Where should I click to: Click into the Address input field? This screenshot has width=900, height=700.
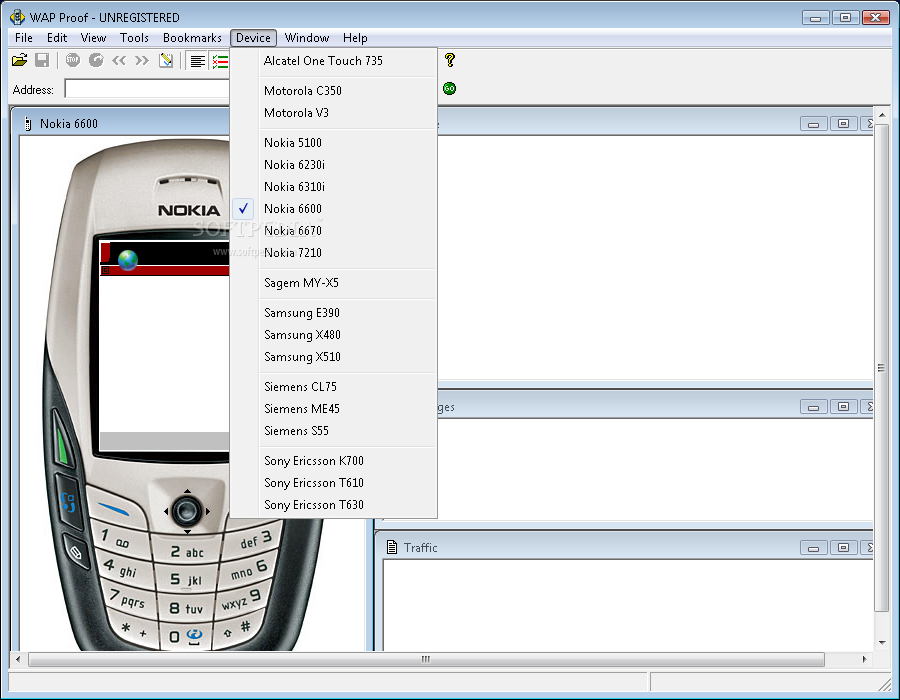[x=148, y=89]
